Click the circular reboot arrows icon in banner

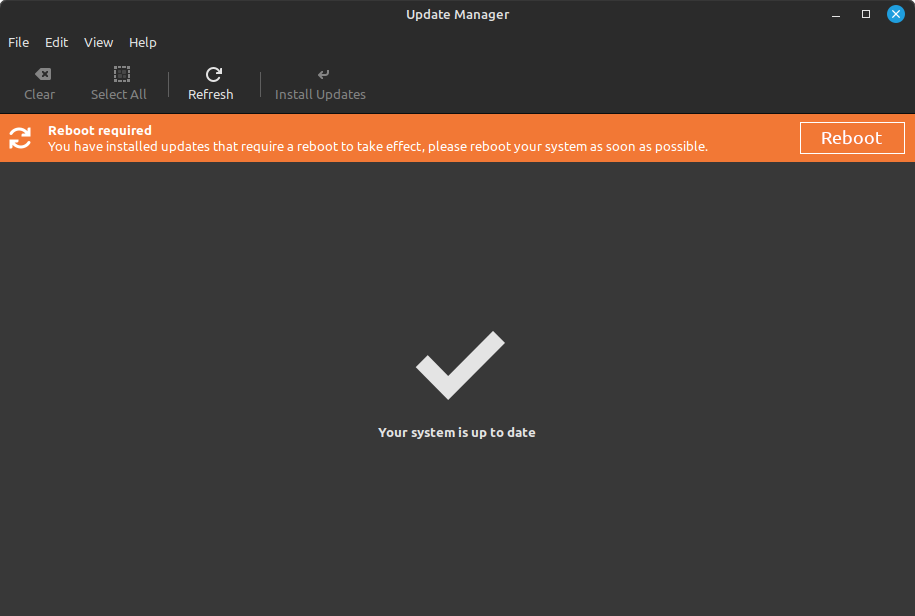click(x=20, y=138)
